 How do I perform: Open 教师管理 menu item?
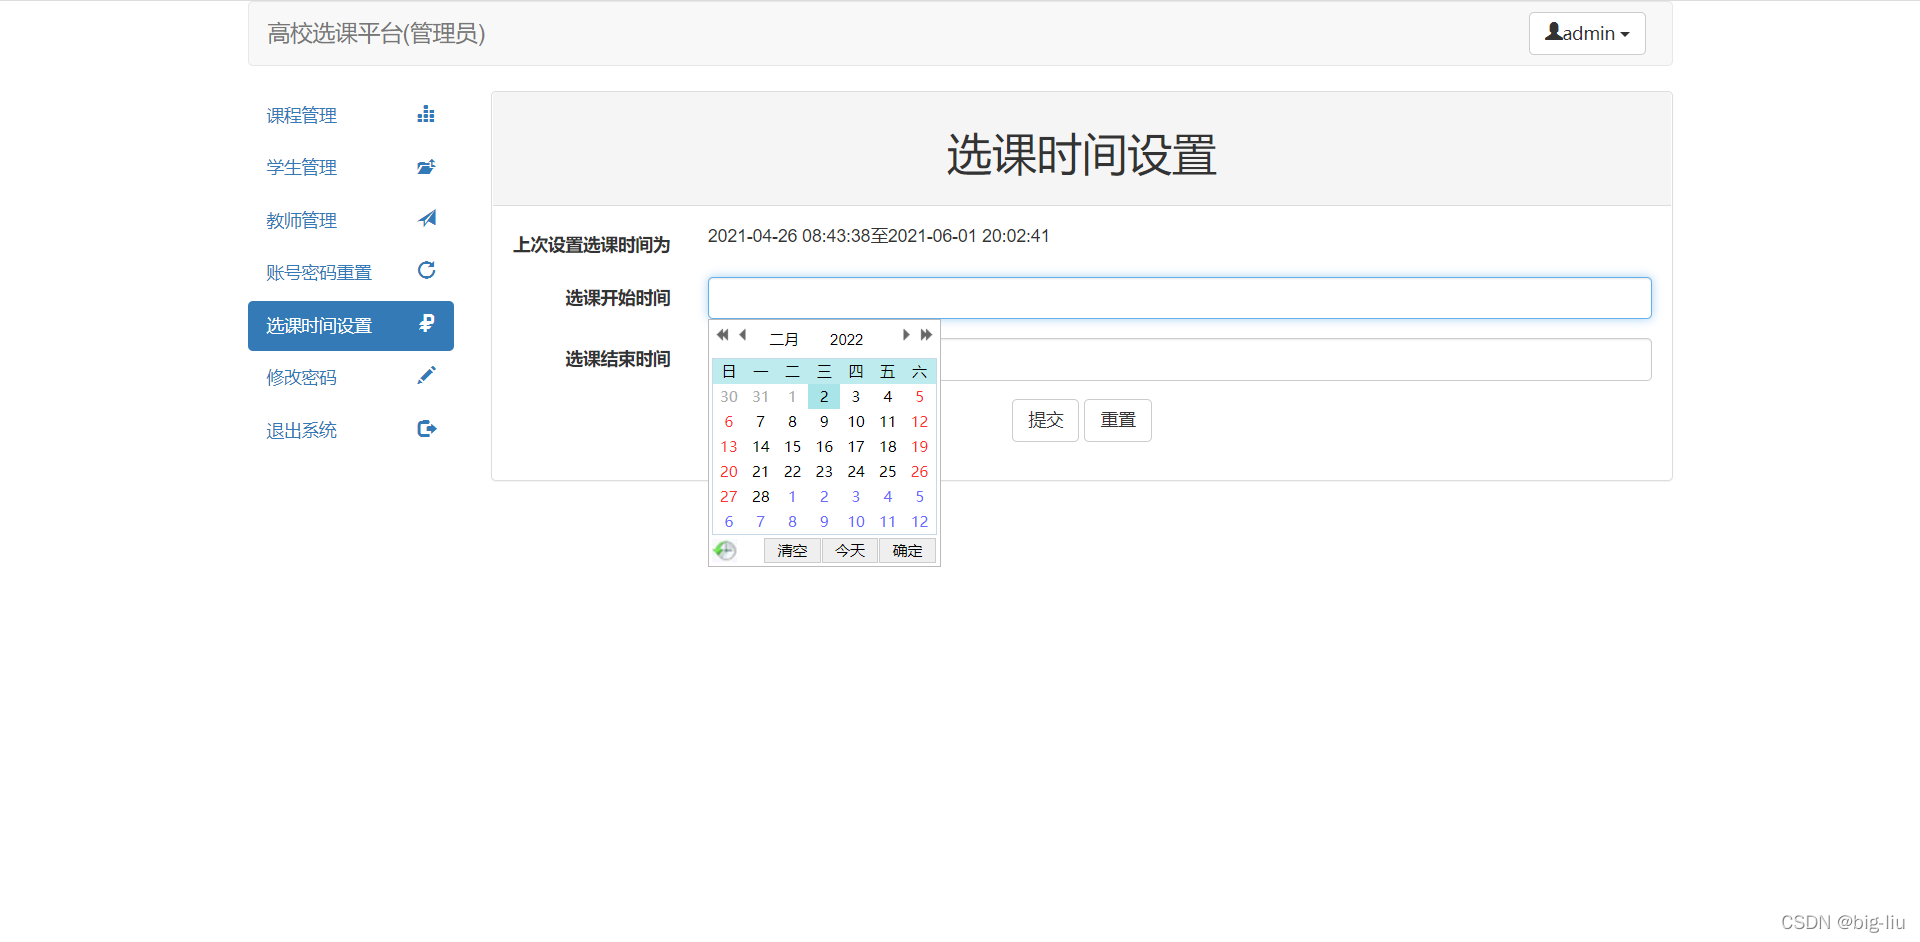coord(351,220)
